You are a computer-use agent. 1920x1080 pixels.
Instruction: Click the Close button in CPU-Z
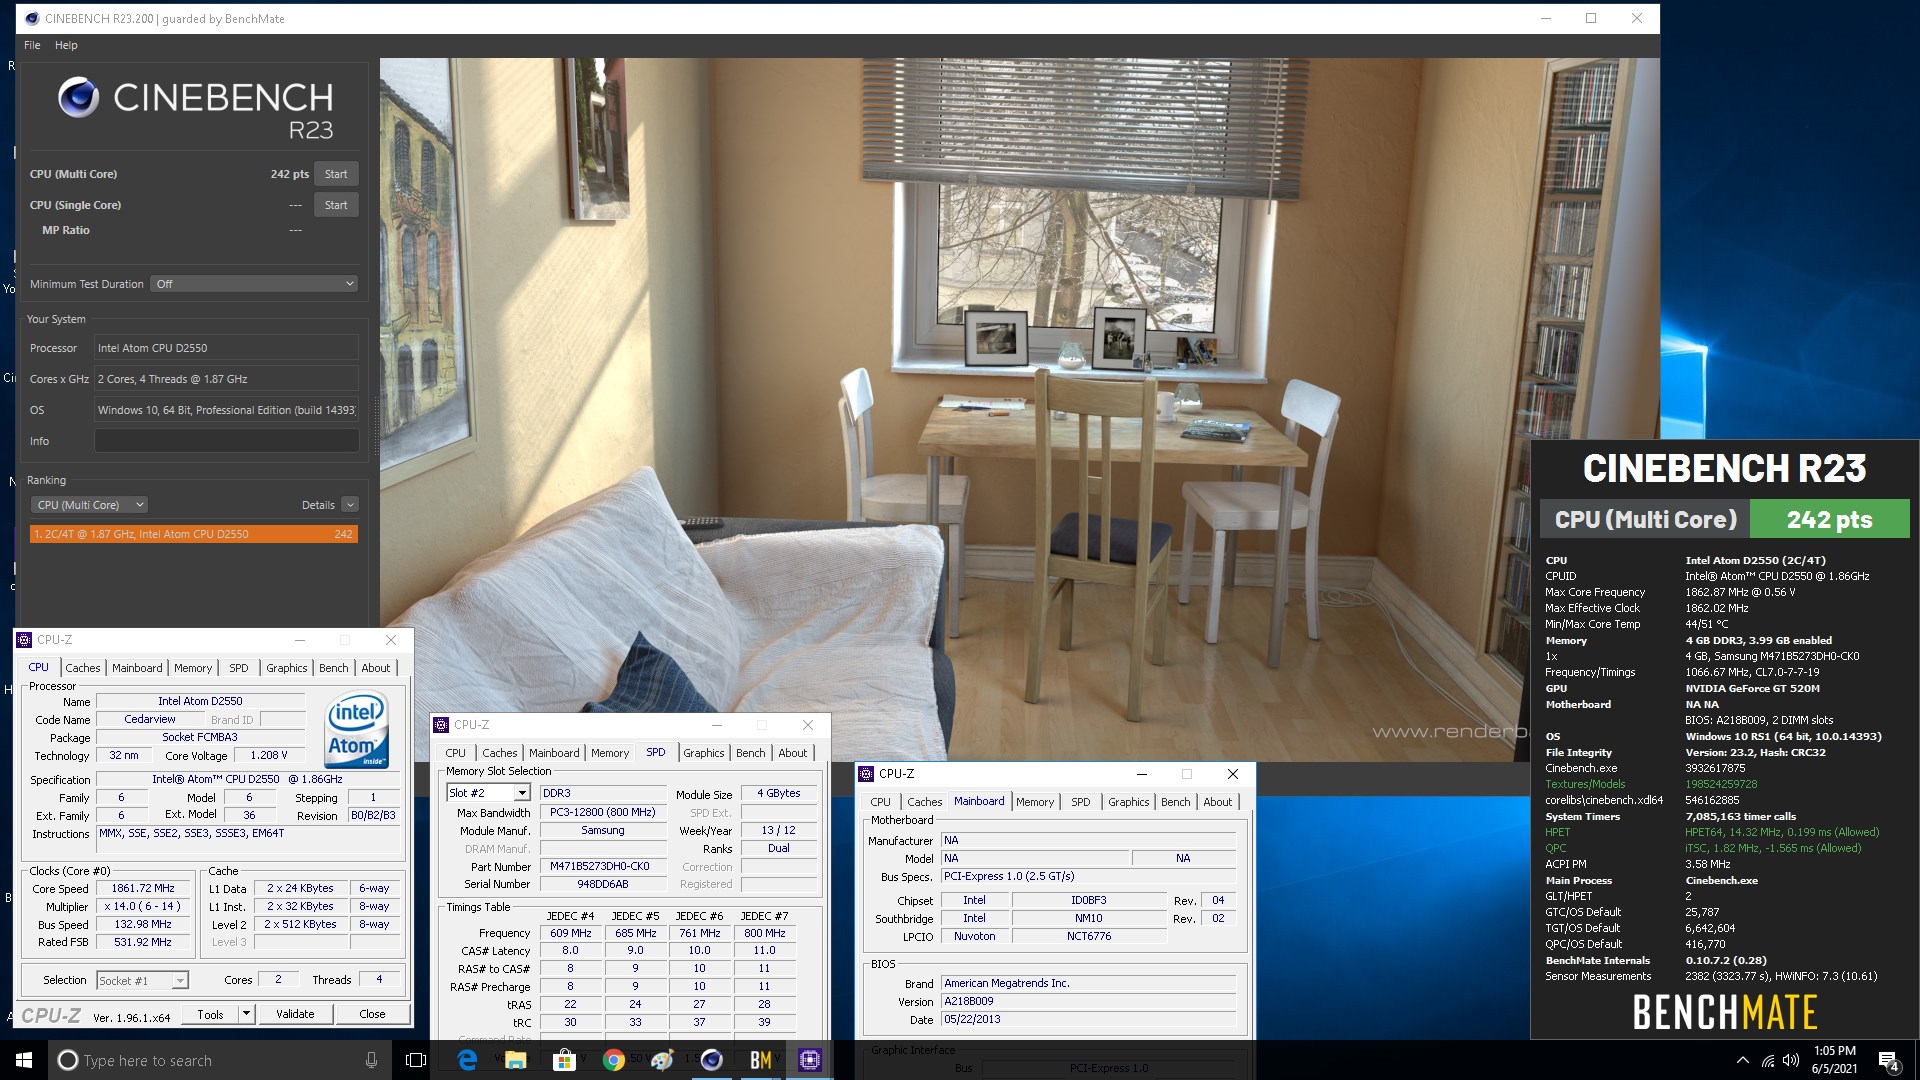372,1014
